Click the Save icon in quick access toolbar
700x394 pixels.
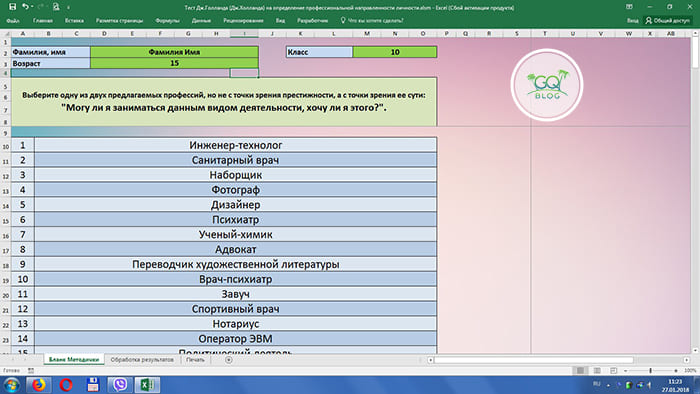point(12,7)
